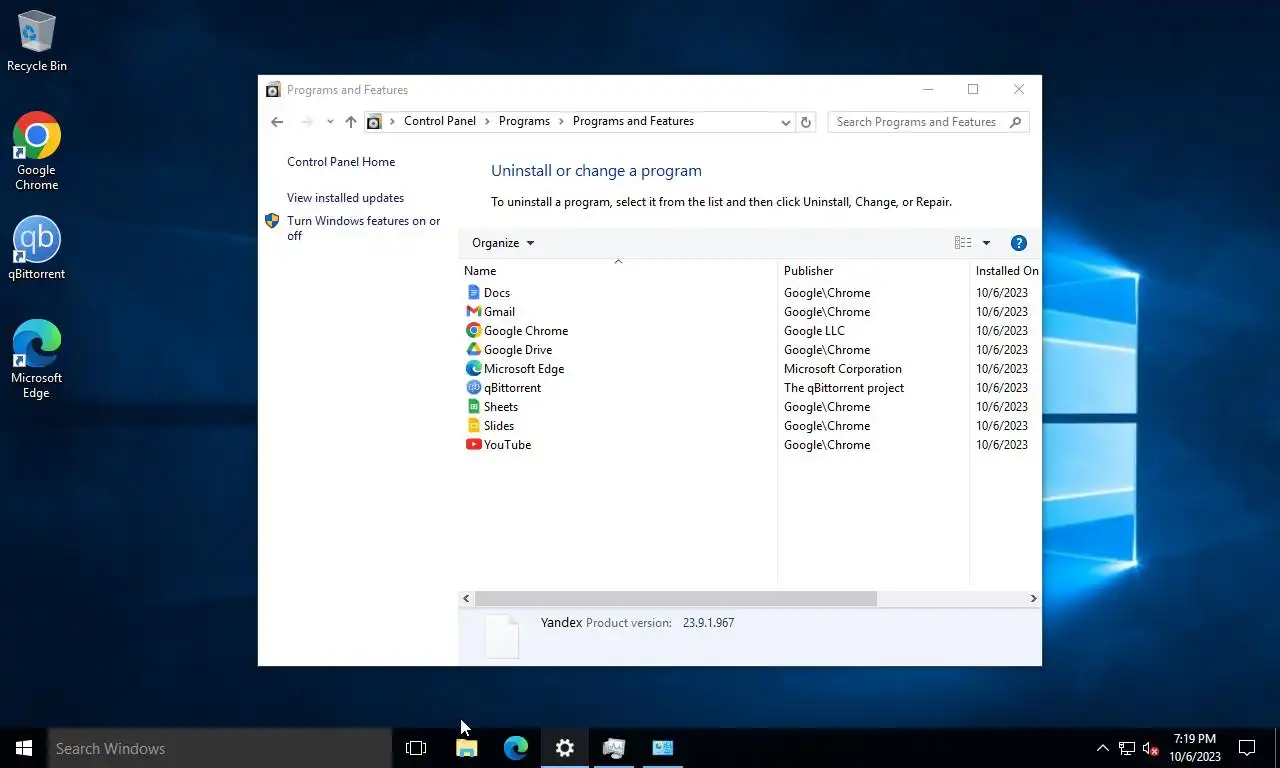Screen dimensions: 1280x768
Task: Expand the More options view arrow
Action: (x=986, y=243)
